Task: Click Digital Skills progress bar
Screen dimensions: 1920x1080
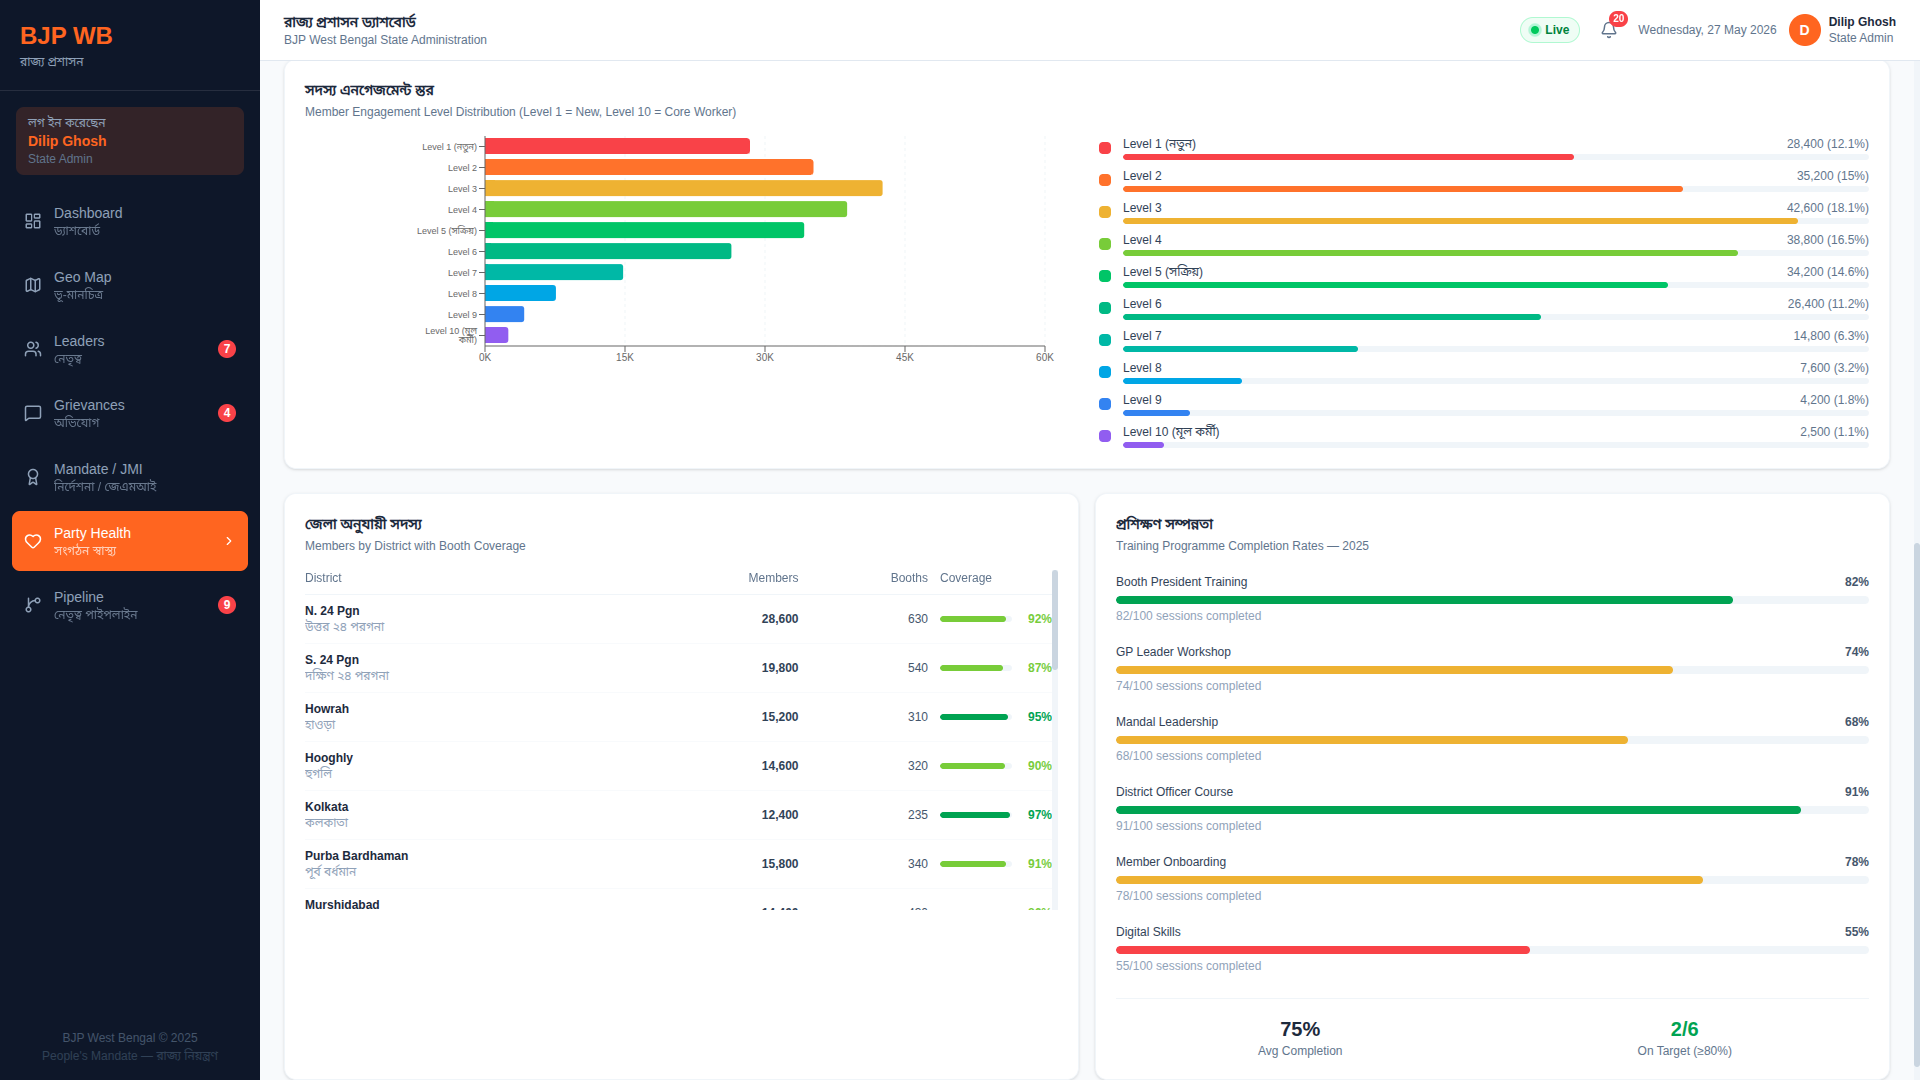Action: click(1492, 950)
